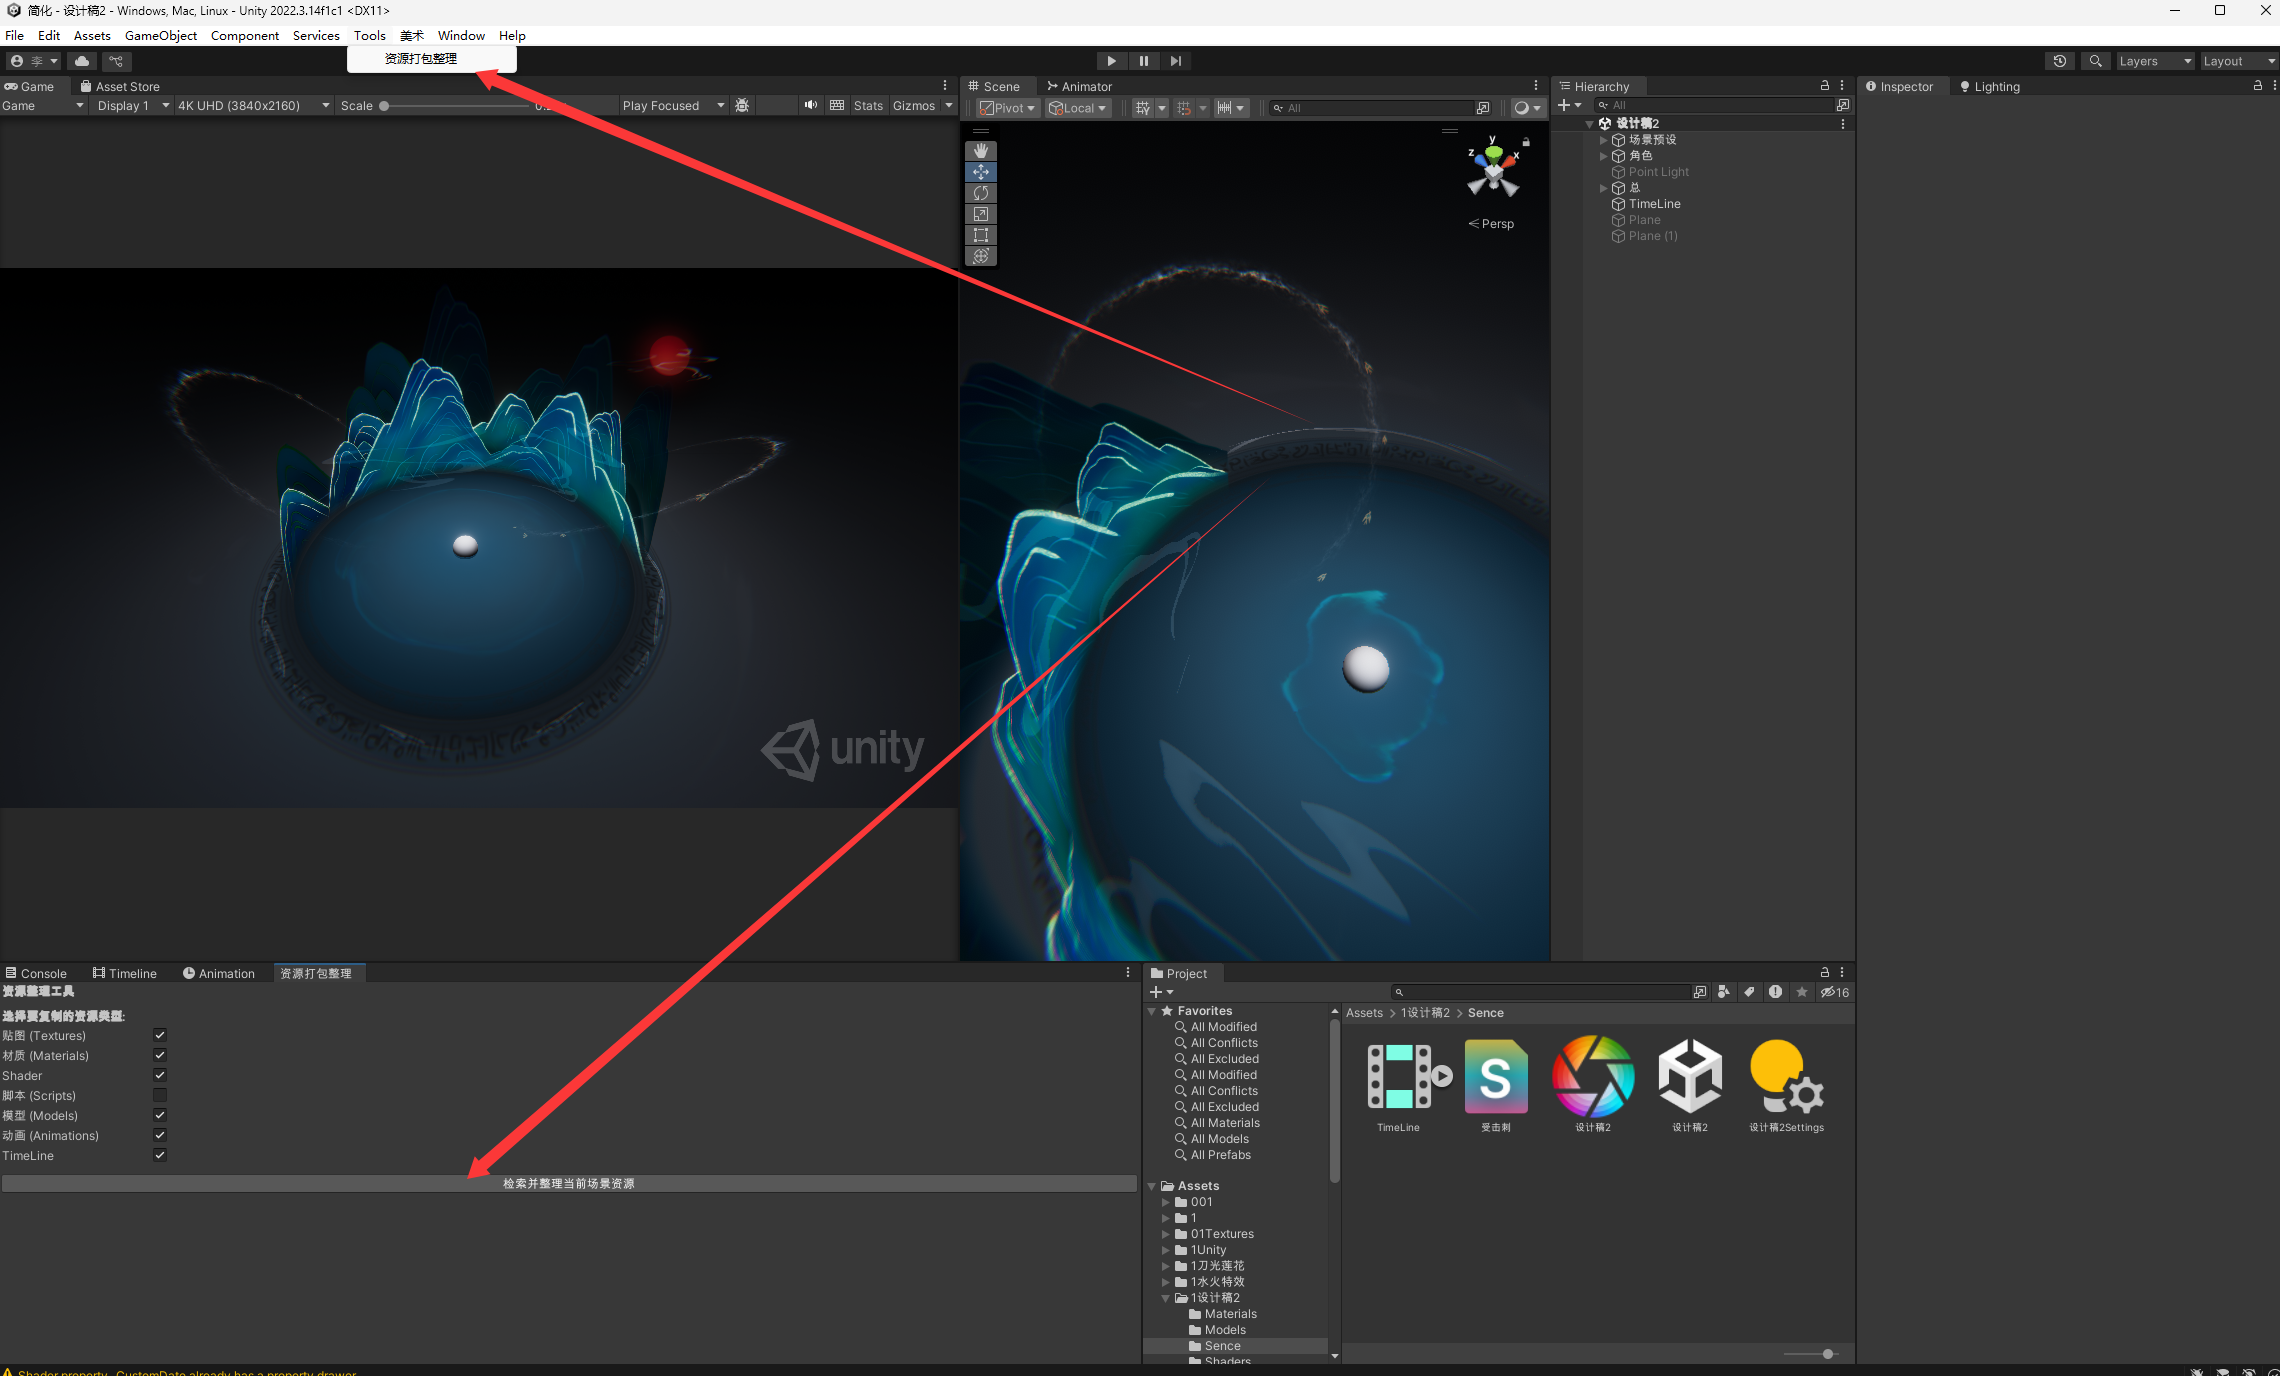2280x1376 pixels.
Task: Expand the 场景预设 hierarchy item
Action: [x=1603, y=140]
